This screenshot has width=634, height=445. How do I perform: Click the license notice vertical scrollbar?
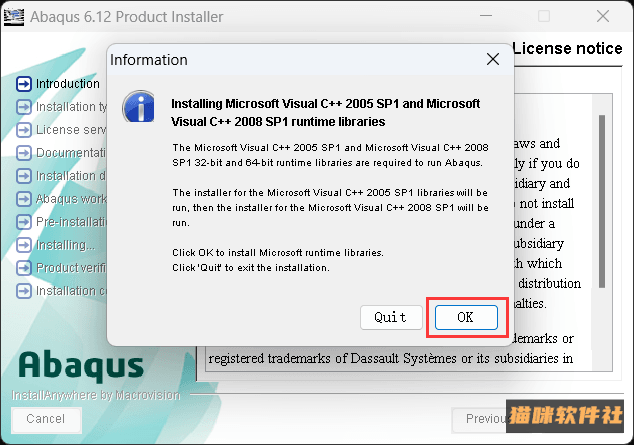click(602, 201)
